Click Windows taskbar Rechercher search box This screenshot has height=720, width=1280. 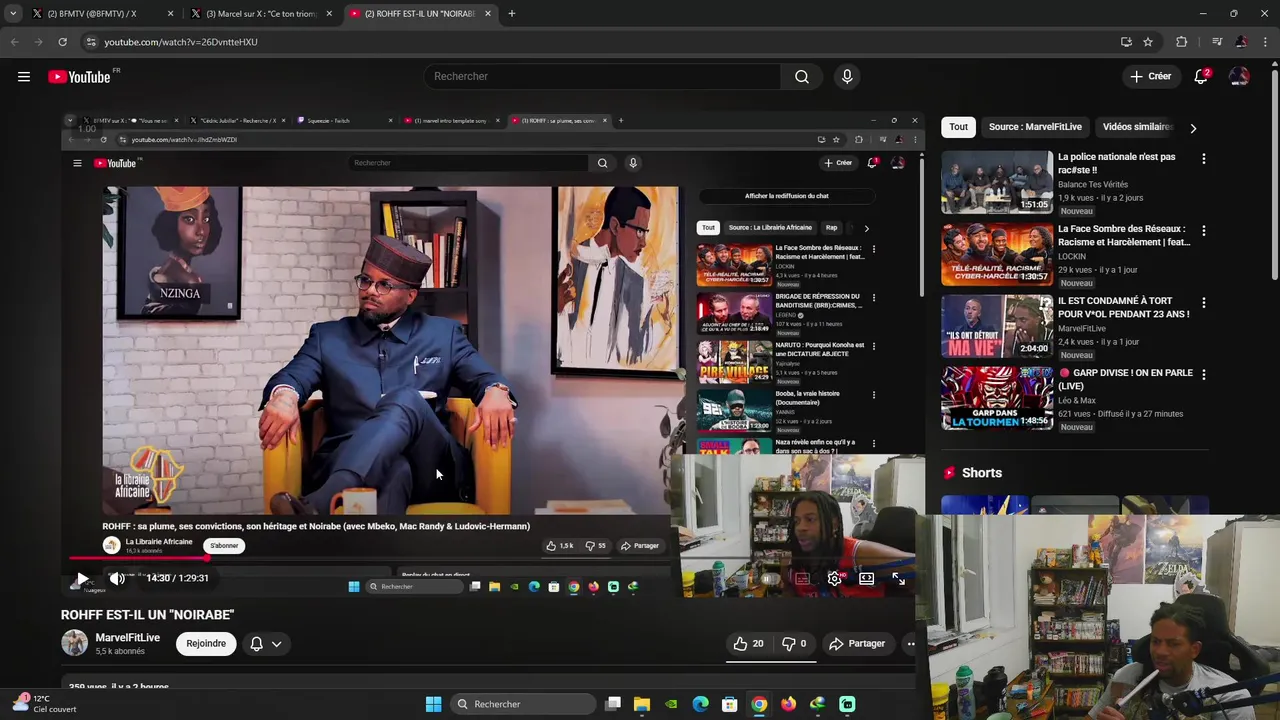tap(521, 704)
